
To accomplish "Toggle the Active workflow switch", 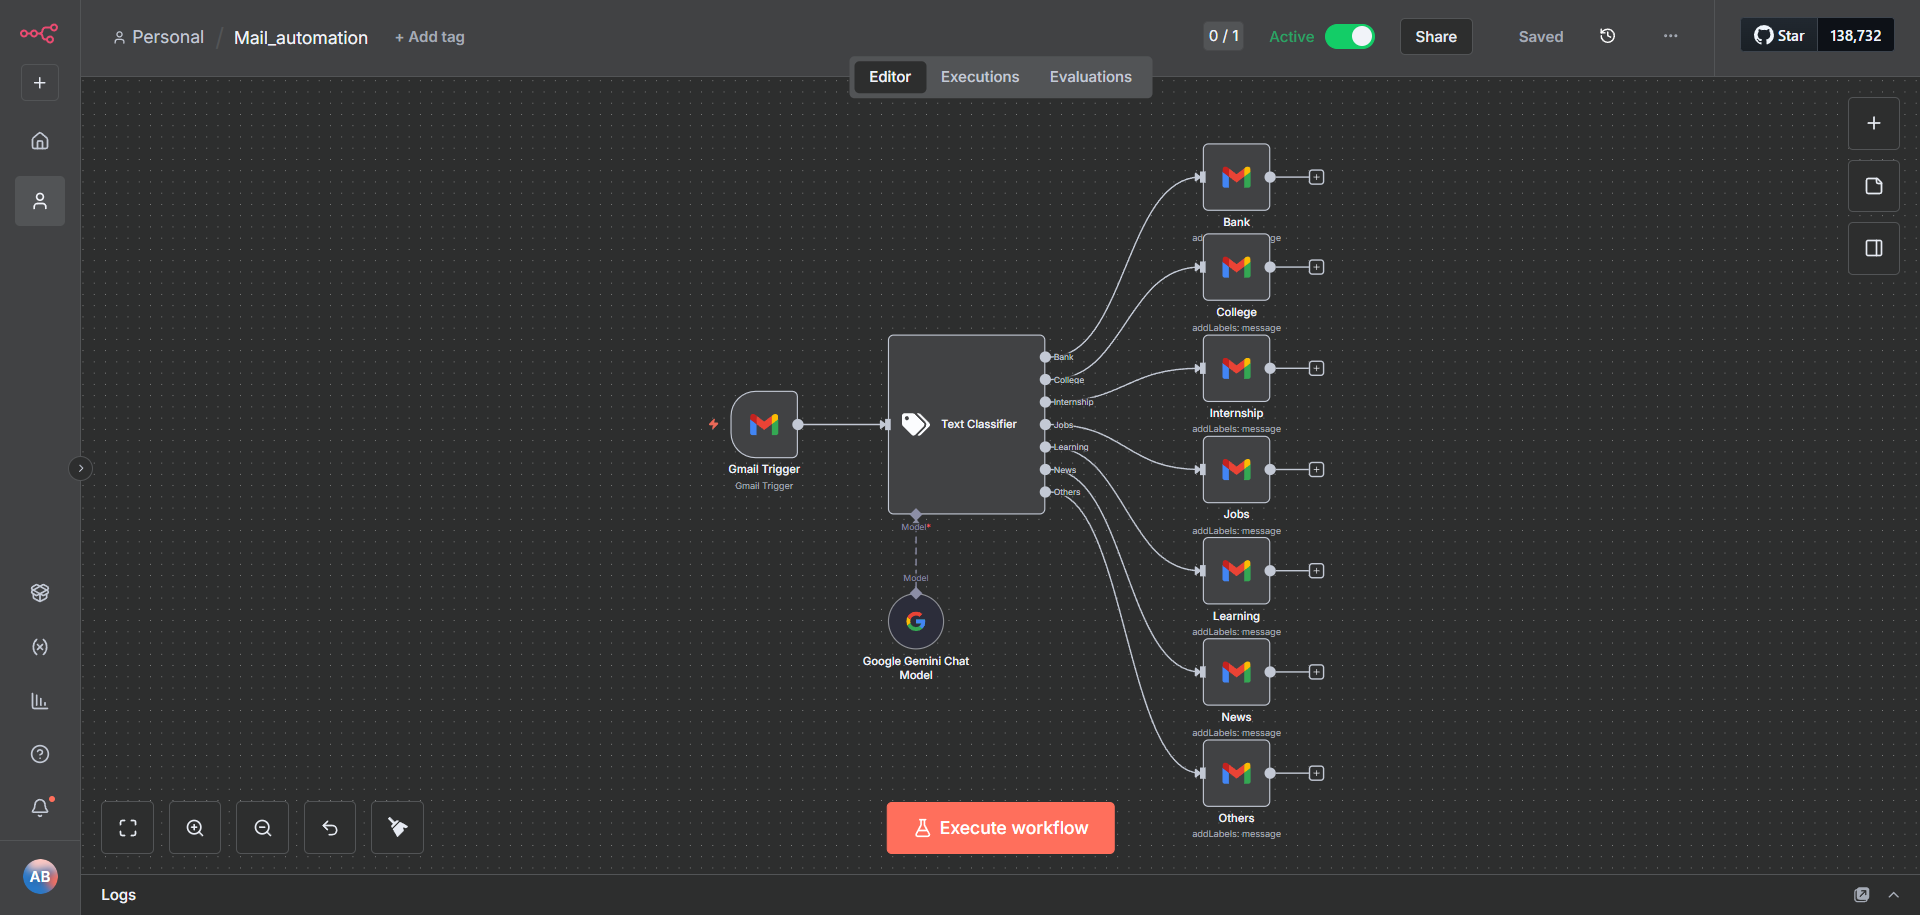I will pos(1349,37).
